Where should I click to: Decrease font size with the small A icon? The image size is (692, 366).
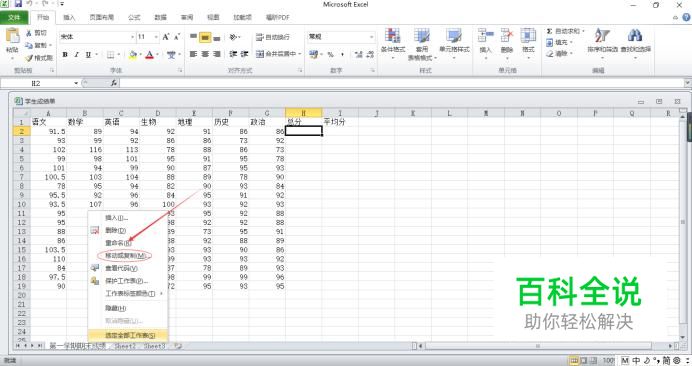(177, 37)
